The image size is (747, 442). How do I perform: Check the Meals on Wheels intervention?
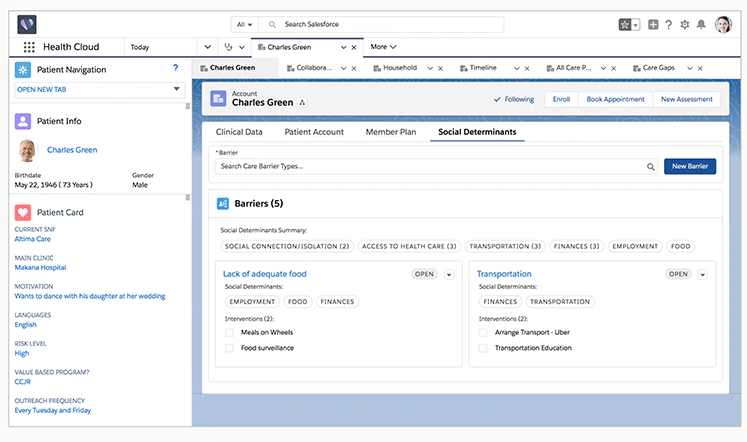(229, 332)
